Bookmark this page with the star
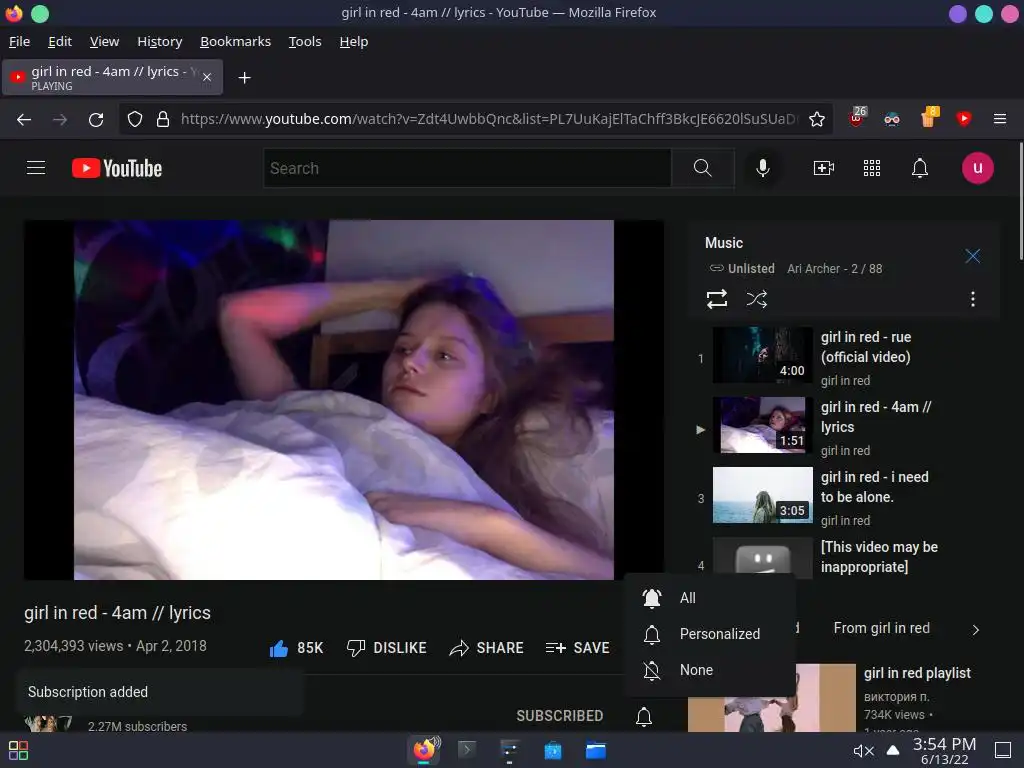The height and width of the screenshot is (768, 1024). (x=816, y=119)
